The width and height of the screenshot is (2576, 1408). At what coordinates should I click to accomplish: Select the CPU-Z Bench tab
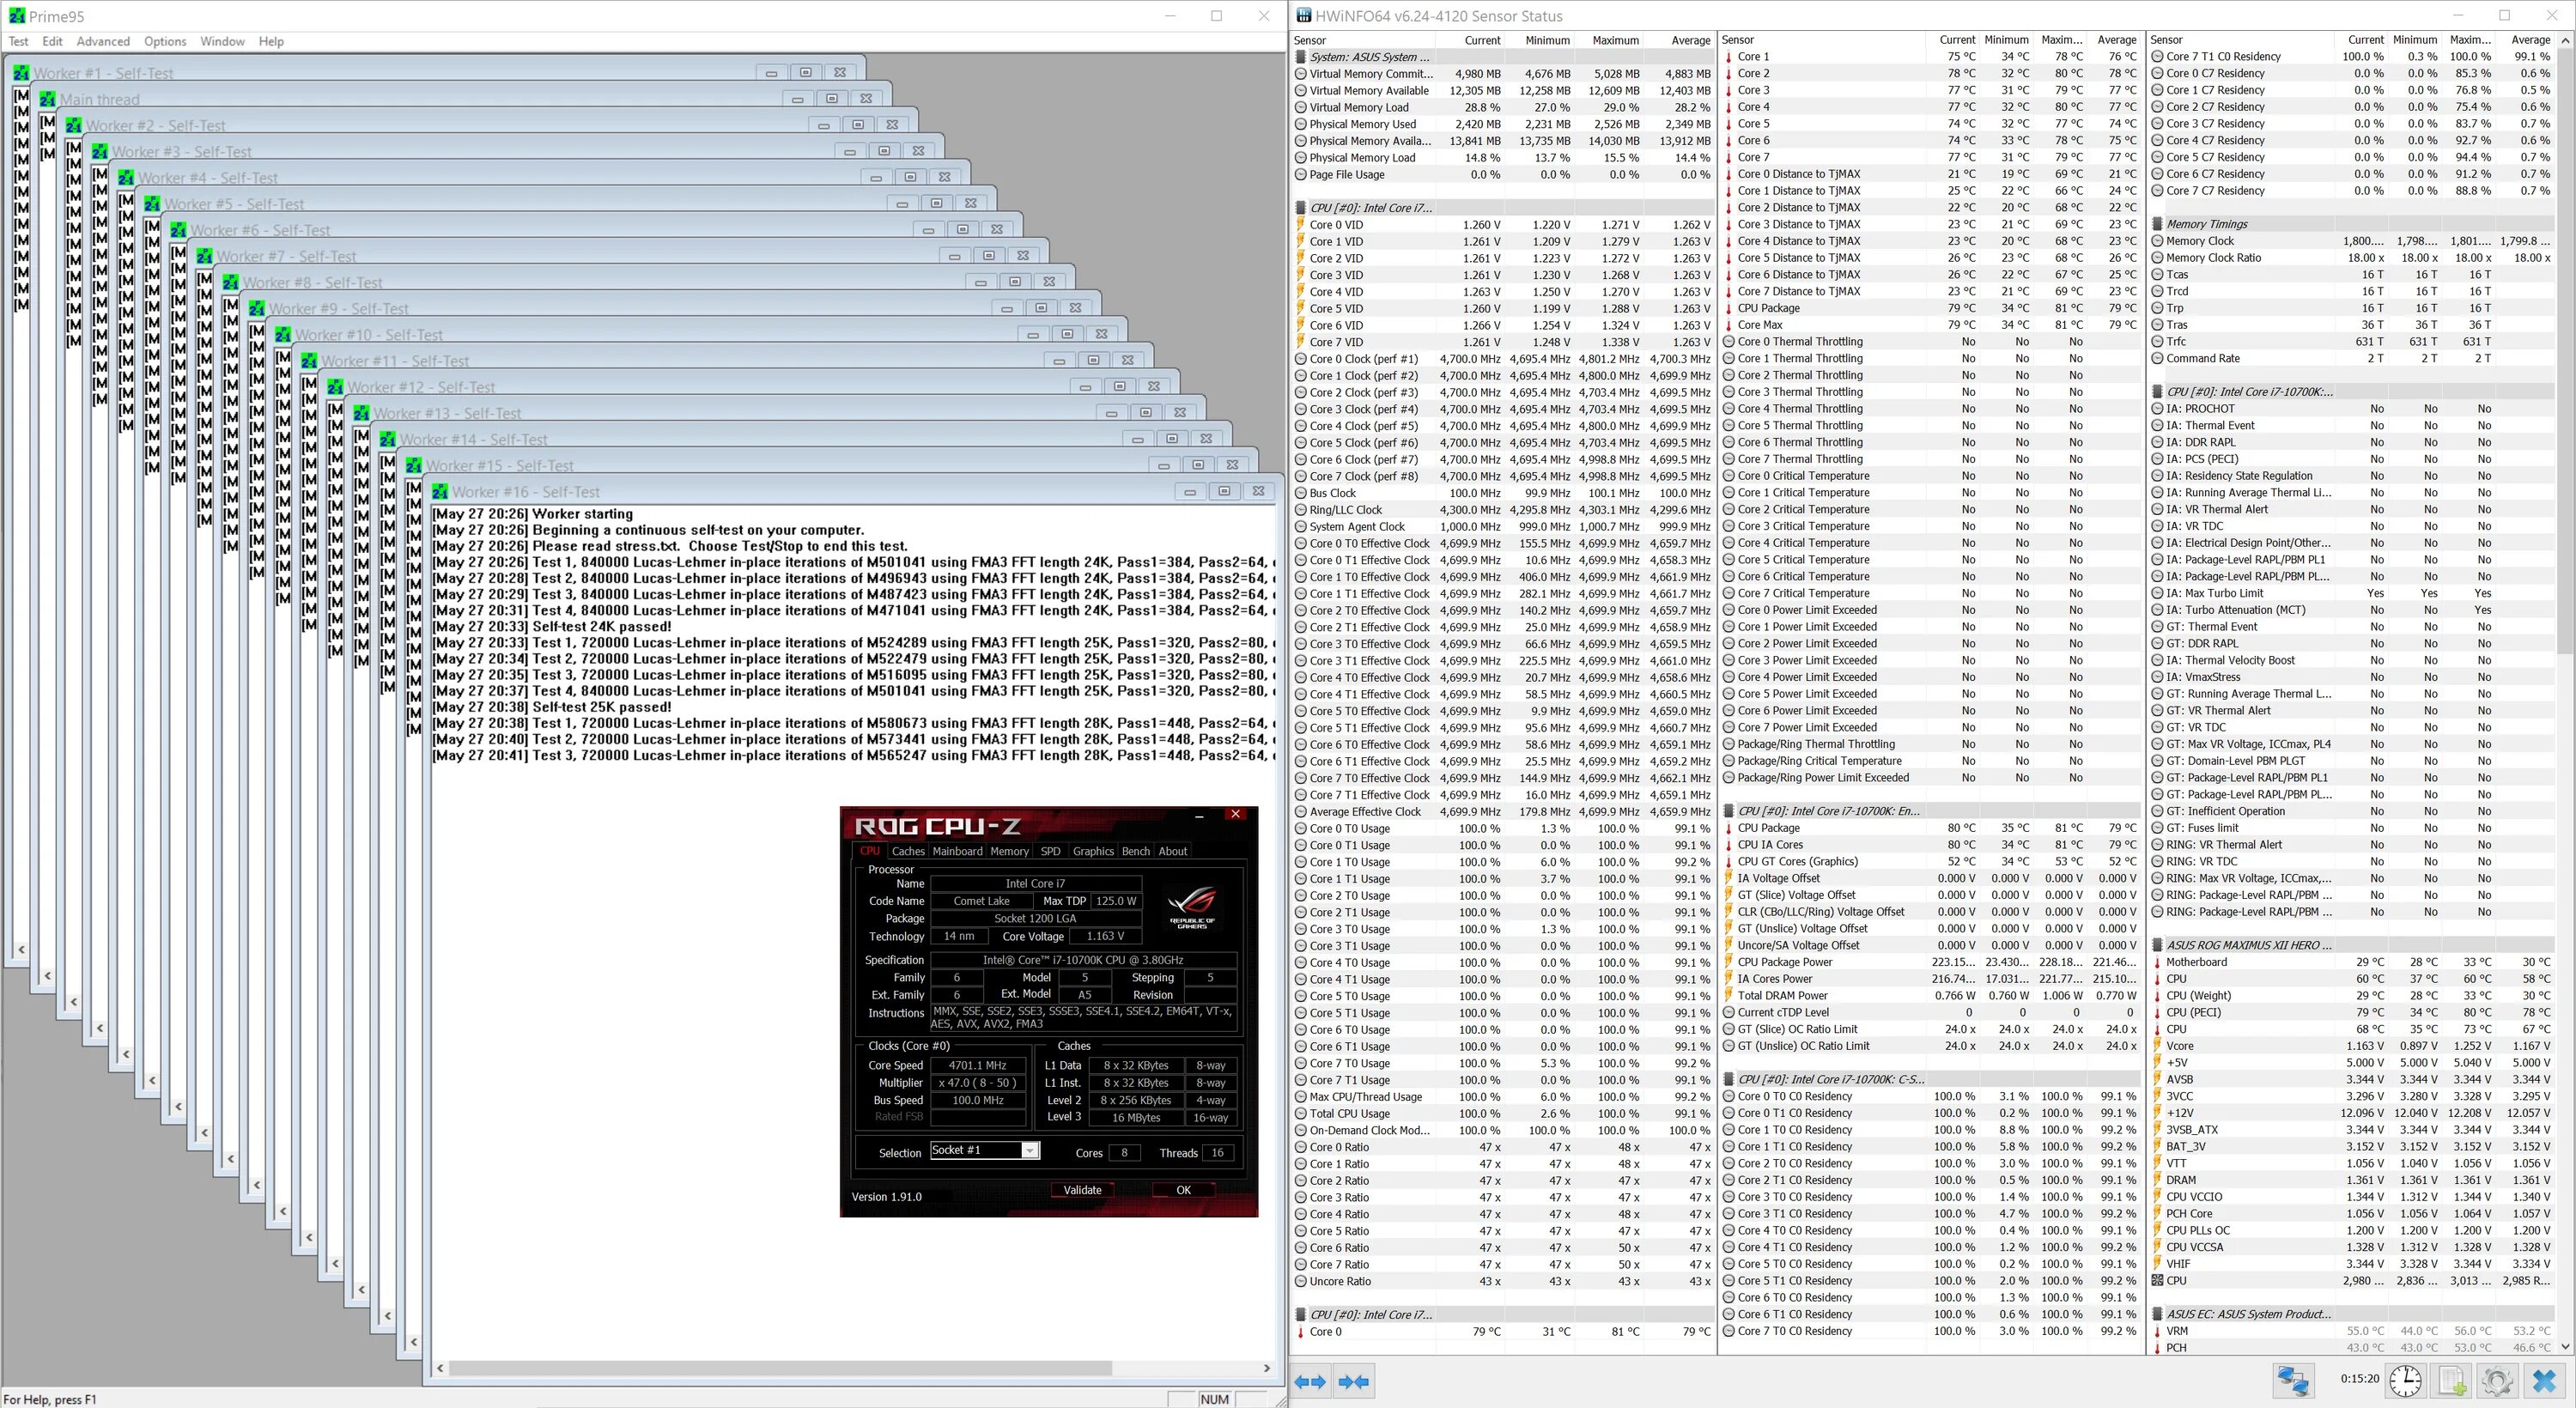[1137, 852]
